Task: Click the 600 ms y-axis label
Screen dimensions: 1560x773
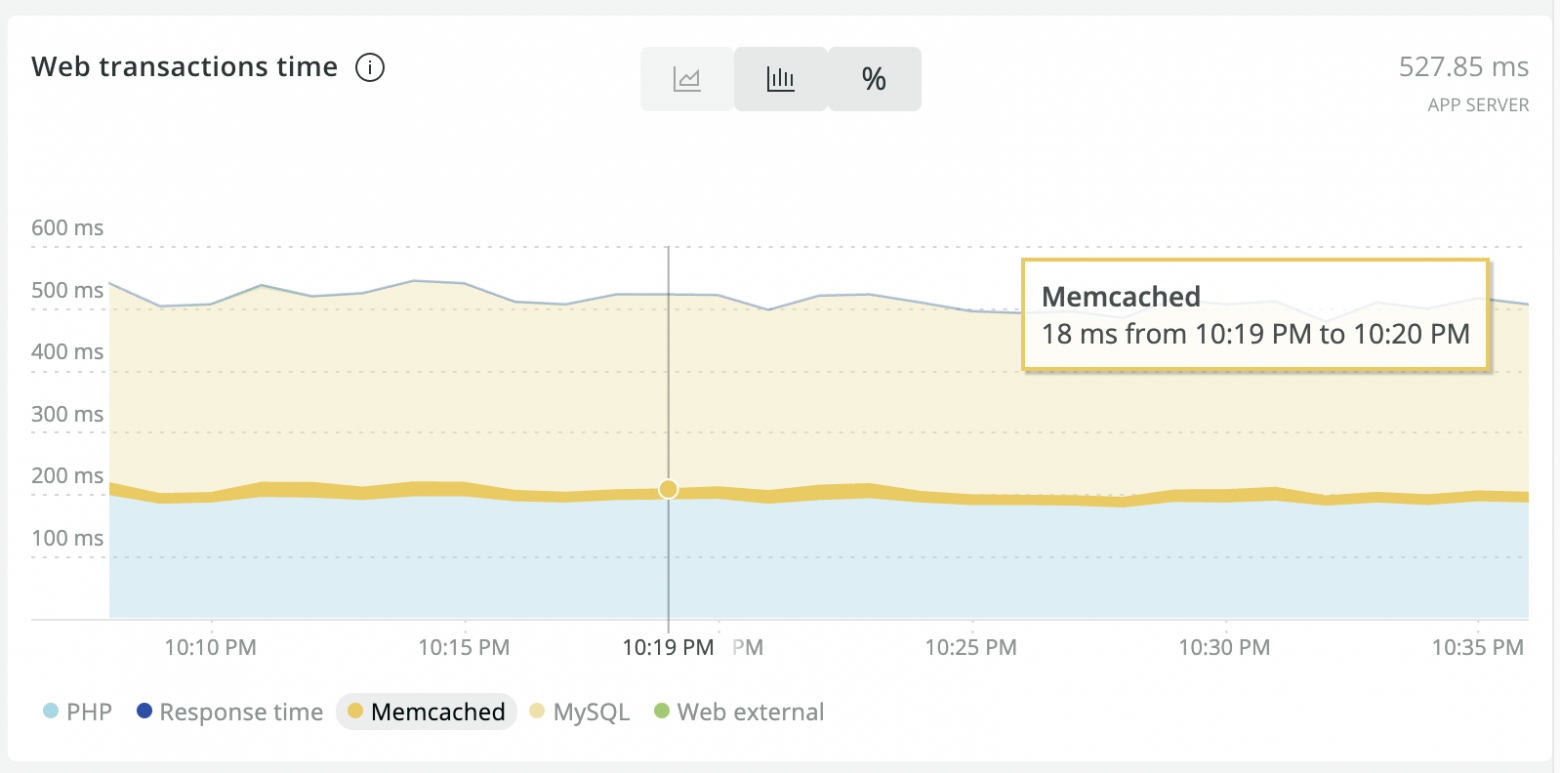Action: [x=67, y=228]
